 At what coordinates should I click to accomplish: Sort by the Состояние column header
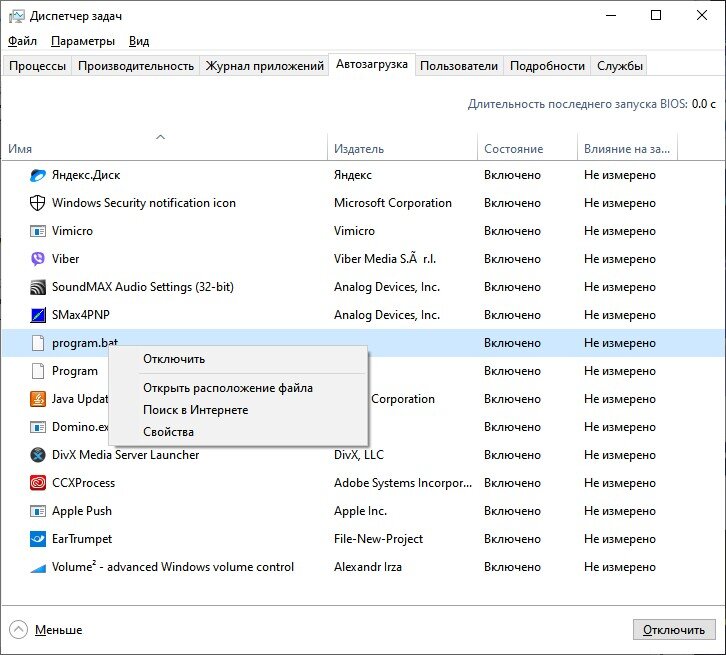point(527,149)
